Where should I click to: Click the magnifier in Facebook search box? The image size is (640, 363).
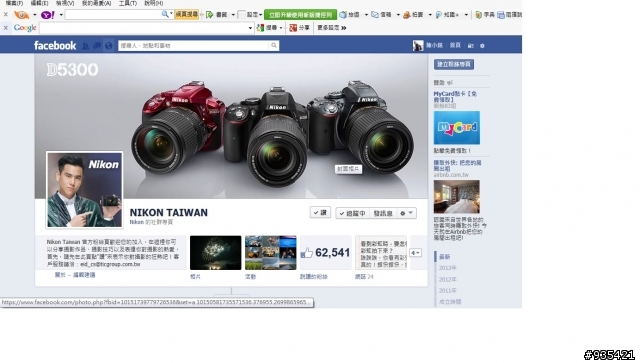(274, 45)
